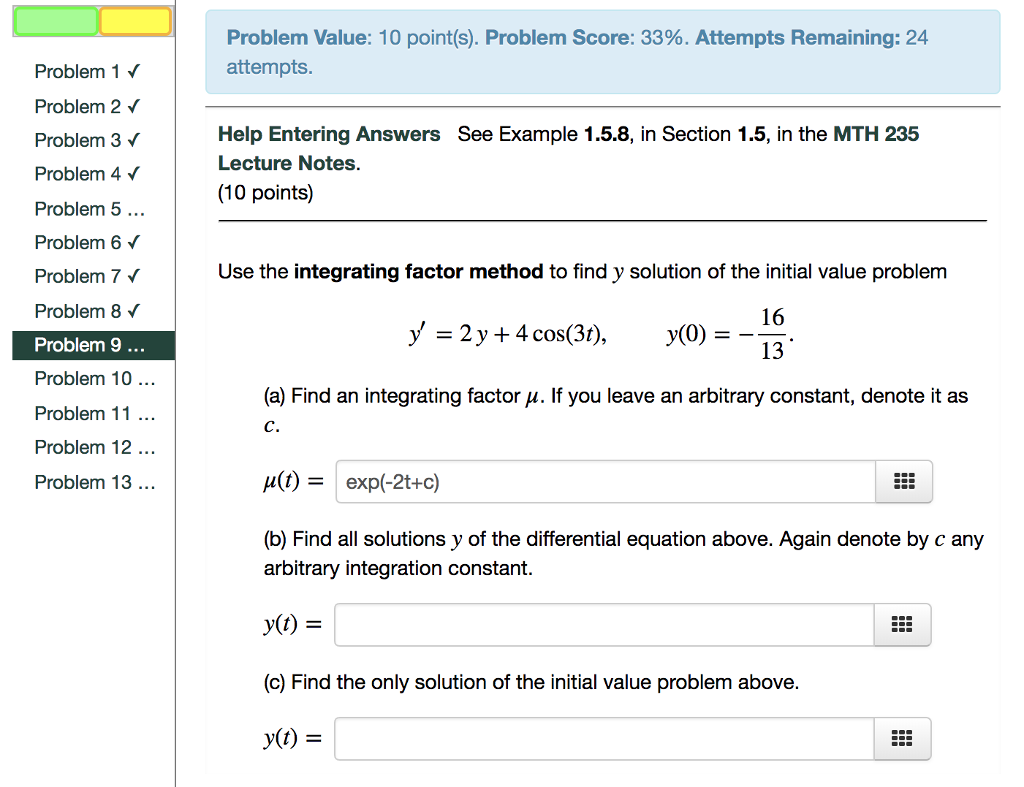Select Problem 3

(79, 140)
